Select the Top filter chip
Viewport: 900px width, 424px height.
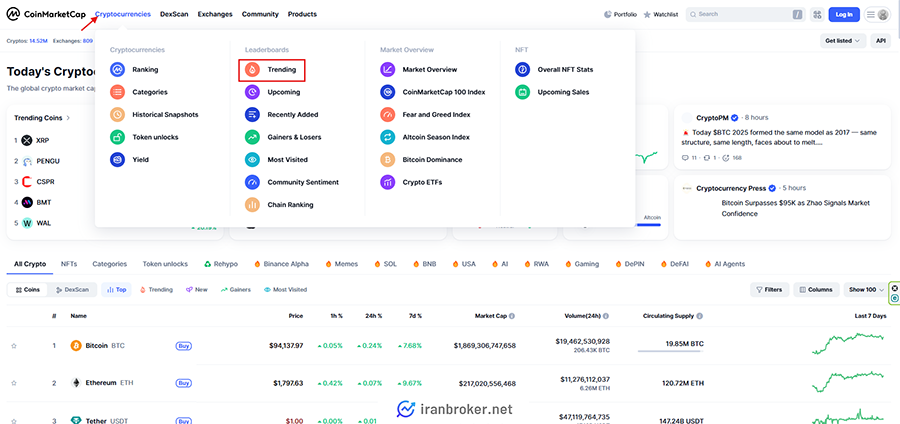click(x=117, y=290)
